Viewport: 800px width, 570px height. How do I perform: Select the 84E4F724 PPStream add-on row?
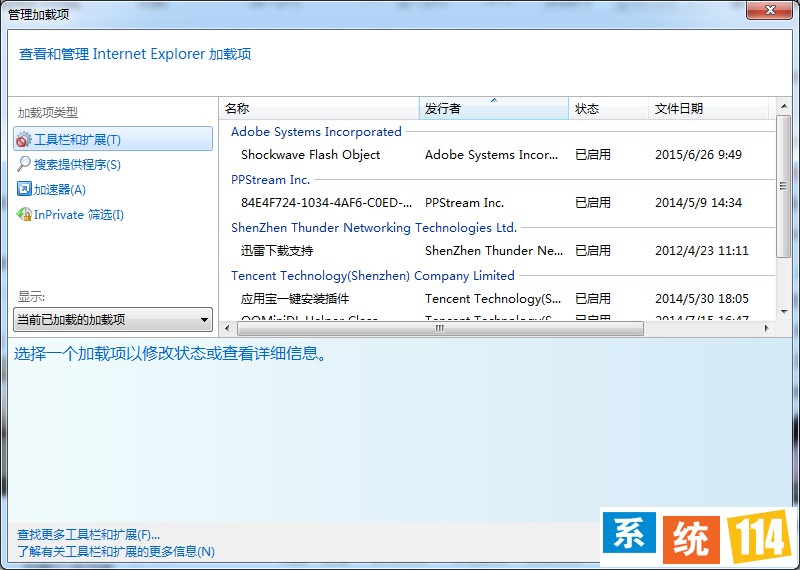[326, 203]
